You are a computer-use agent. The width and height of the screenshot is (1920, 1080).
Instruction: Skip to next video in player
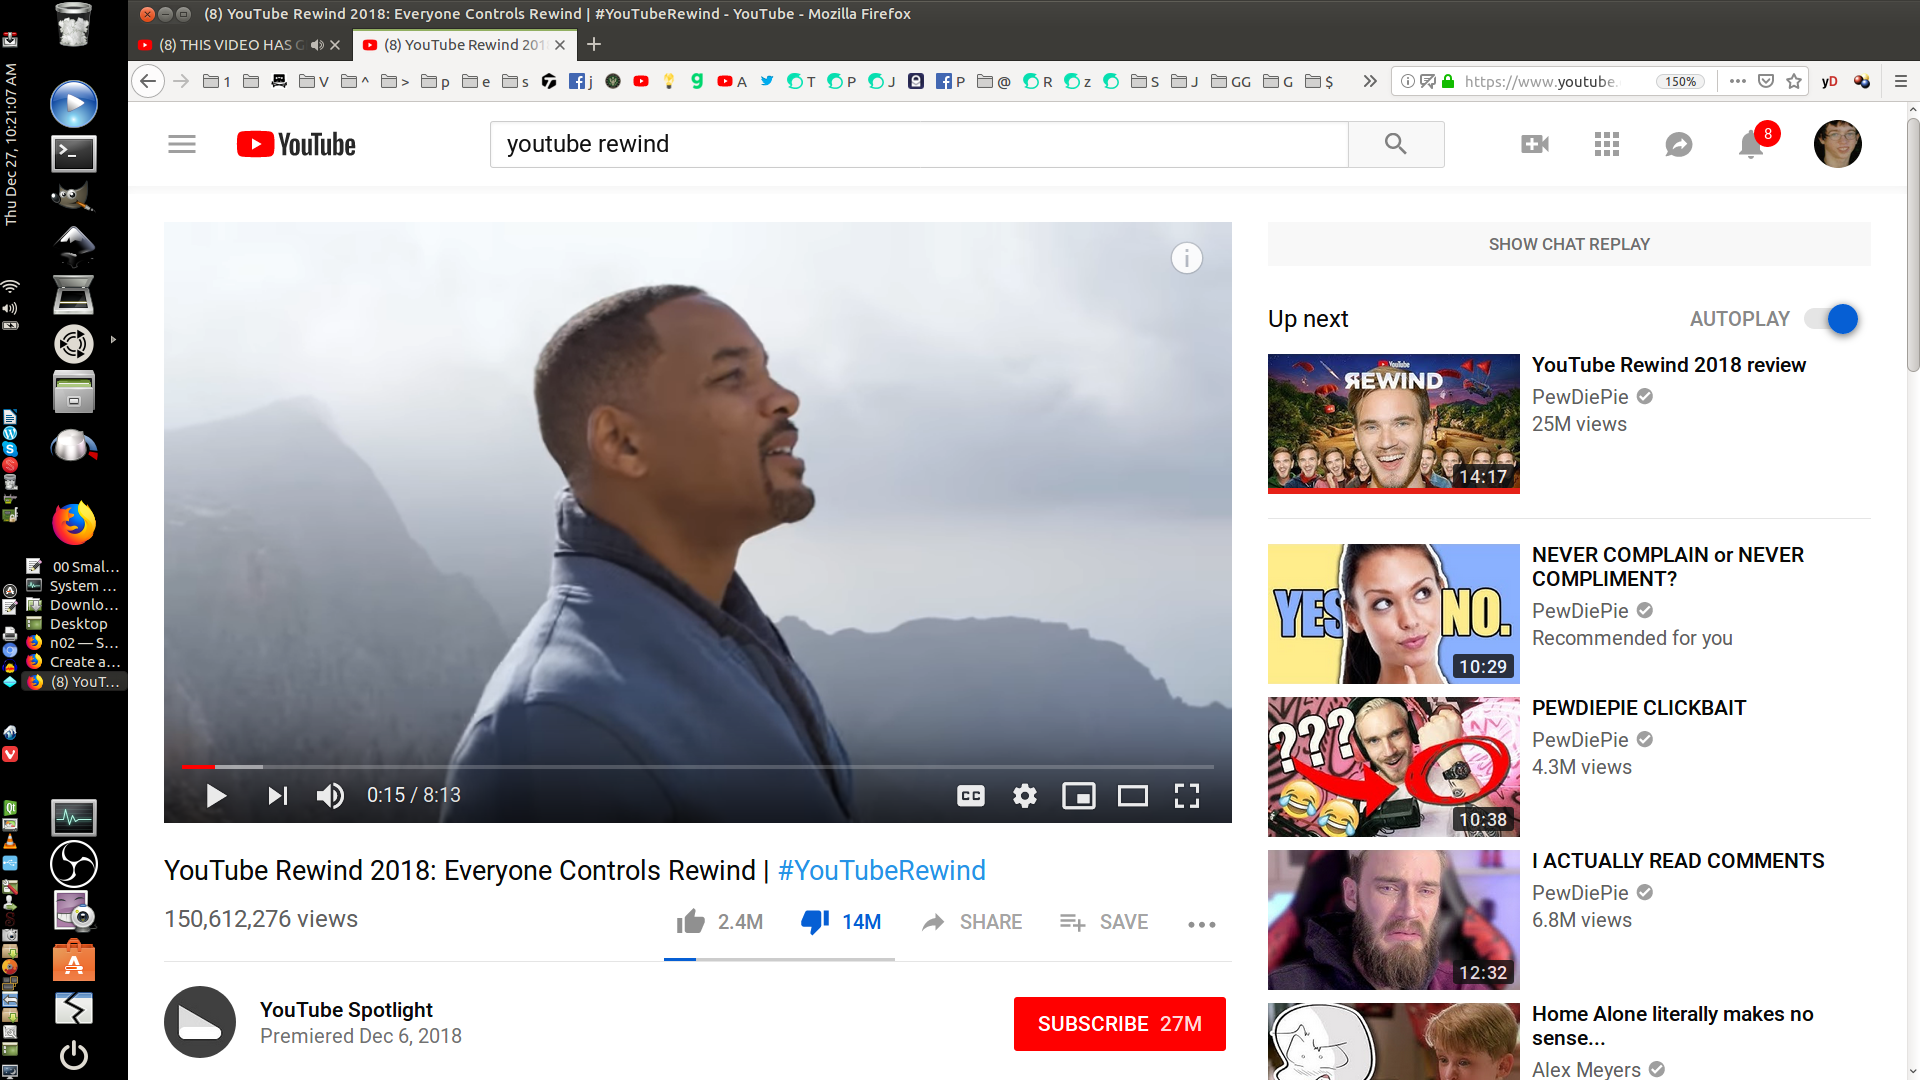(x=278, y=796)
